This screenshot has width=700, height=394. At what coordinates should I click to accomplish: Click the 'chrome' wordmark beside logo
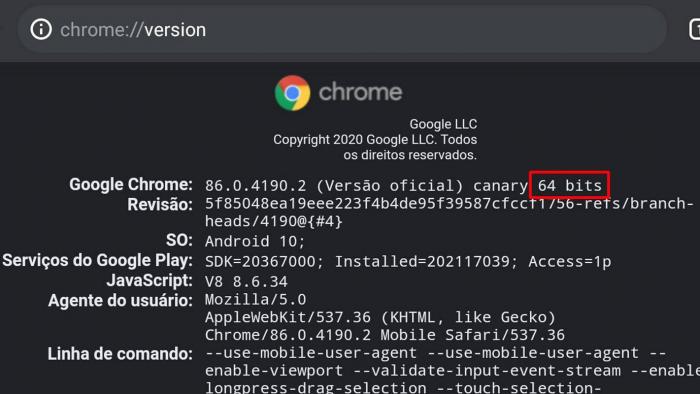coord(360,92)
